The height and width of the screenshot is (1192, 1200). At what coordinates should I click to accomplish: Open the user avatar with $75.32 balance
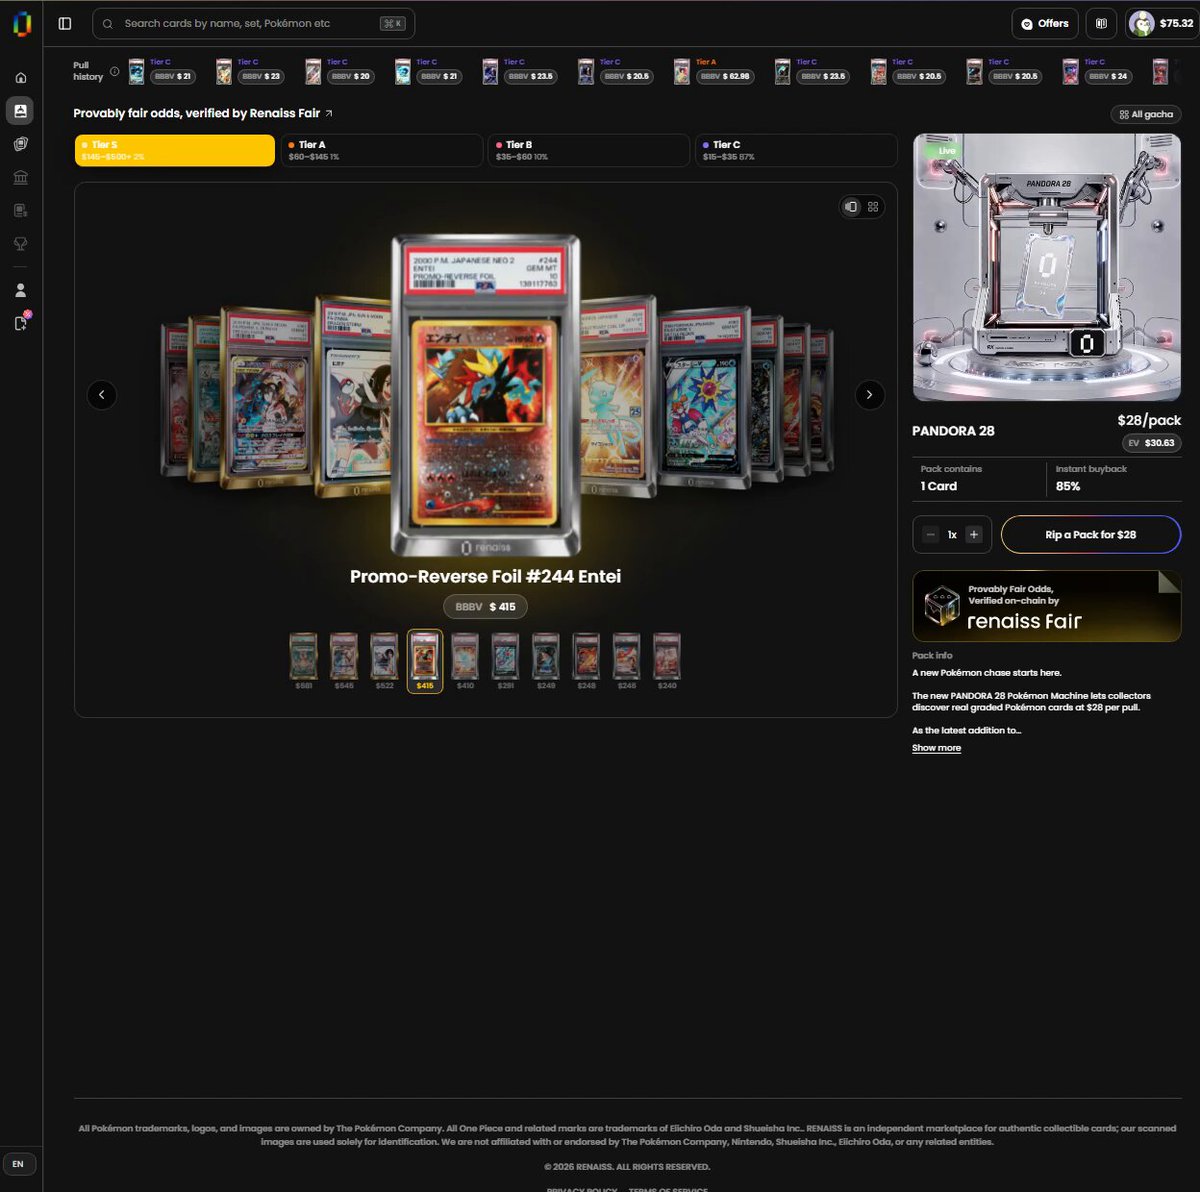point(1162,23)
